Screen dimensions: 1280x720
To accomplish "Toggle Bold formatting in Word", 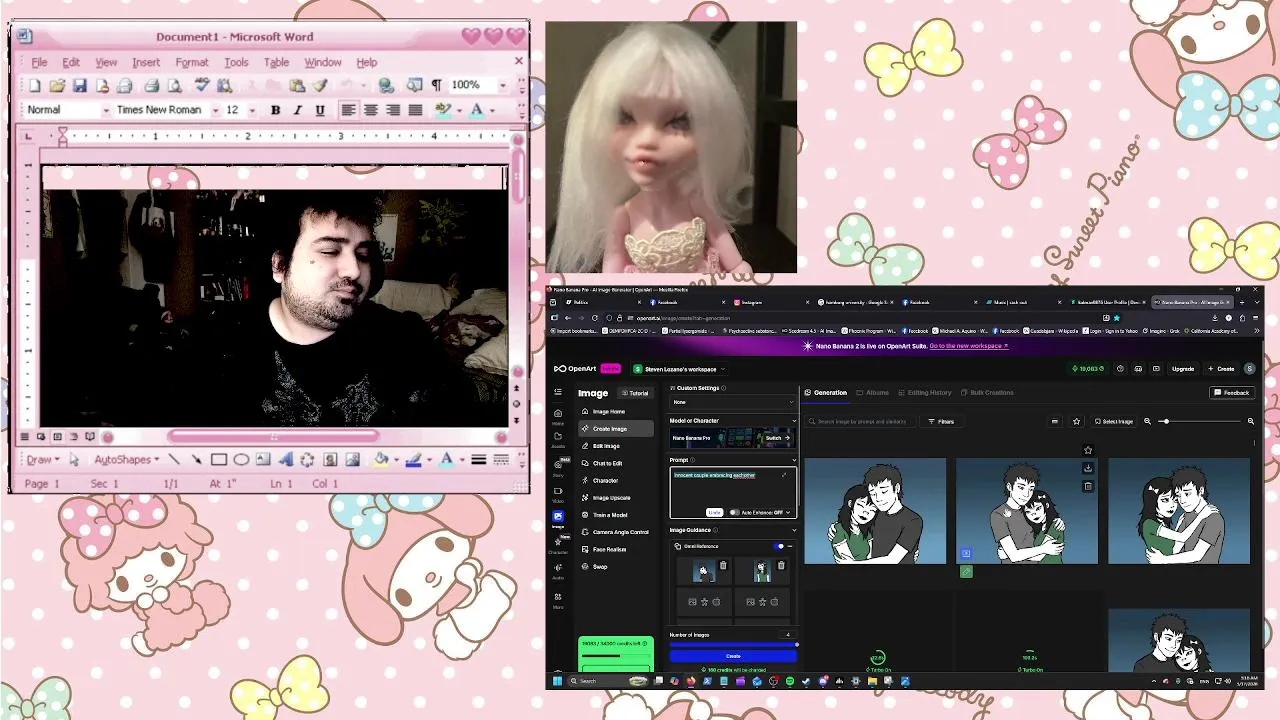I will coord(275,110).
